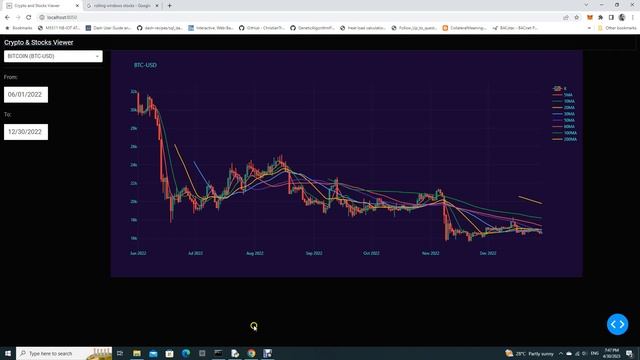Open the notification center icon
The height and width of the screenshot is (360, 640).
click(x=630, y=353)
